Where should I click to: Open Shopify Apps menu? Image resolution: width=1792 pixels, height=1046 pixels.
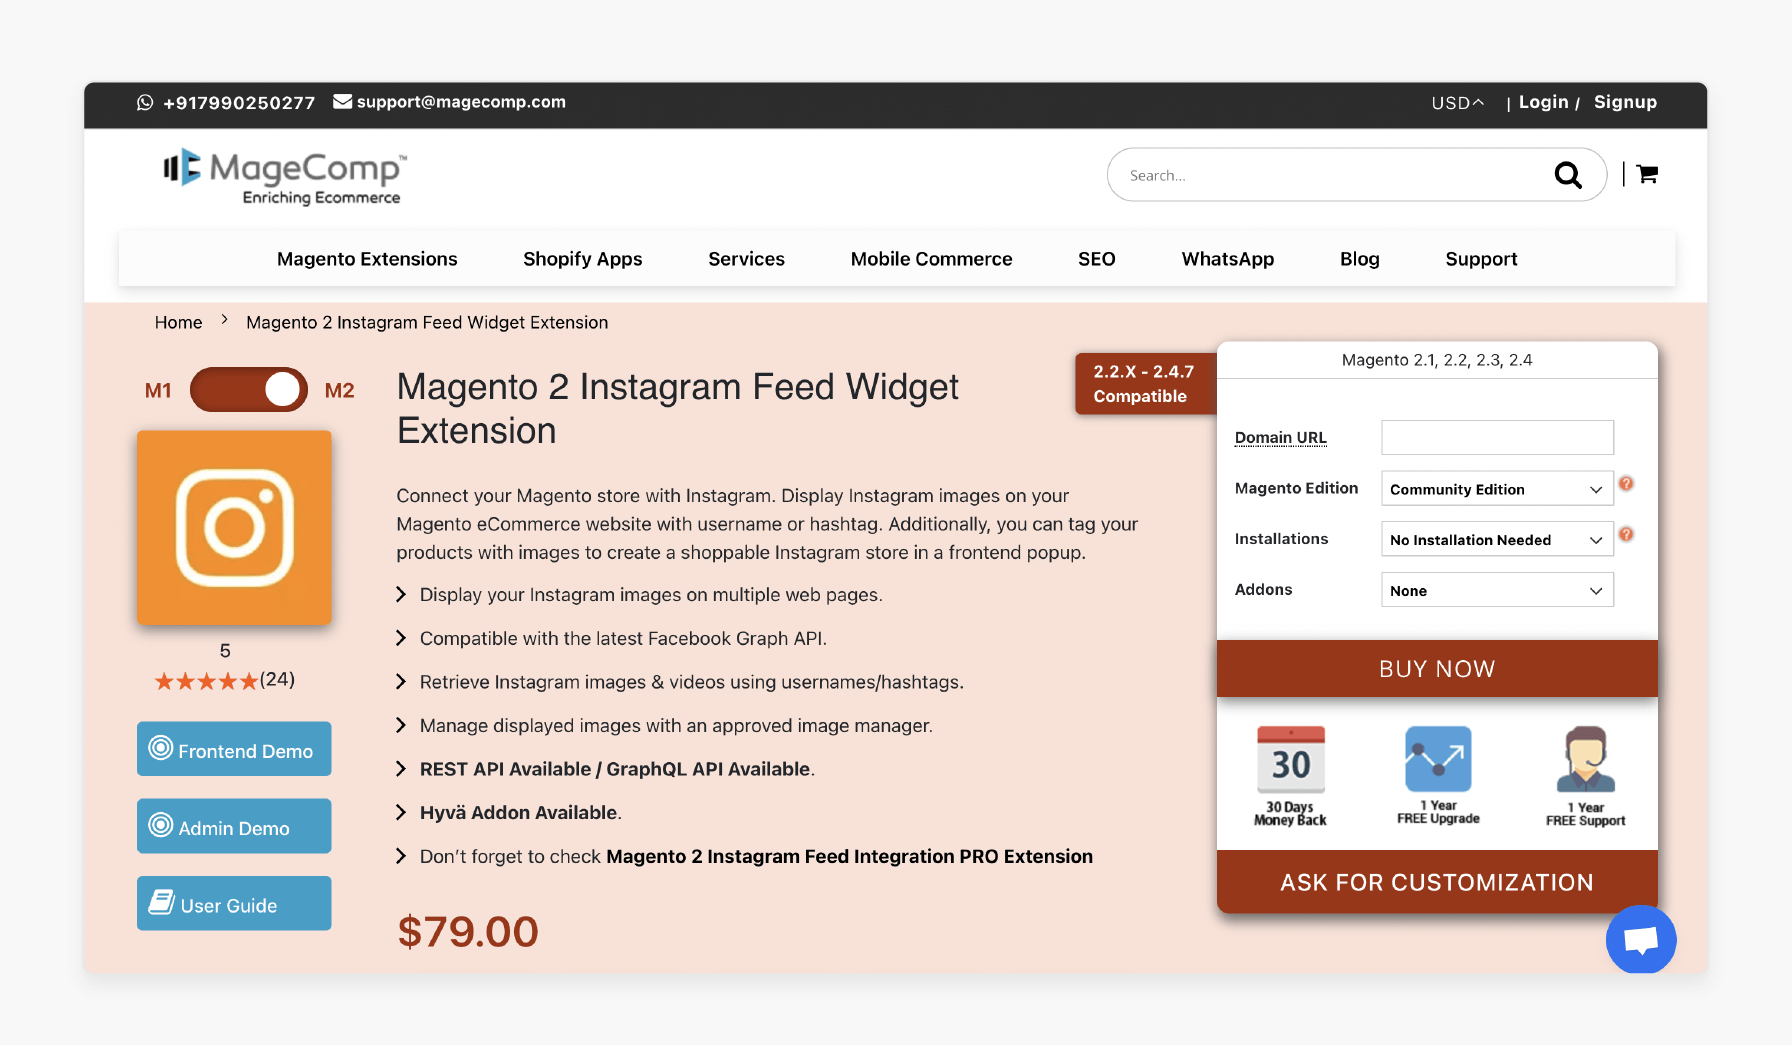(583, 259)
